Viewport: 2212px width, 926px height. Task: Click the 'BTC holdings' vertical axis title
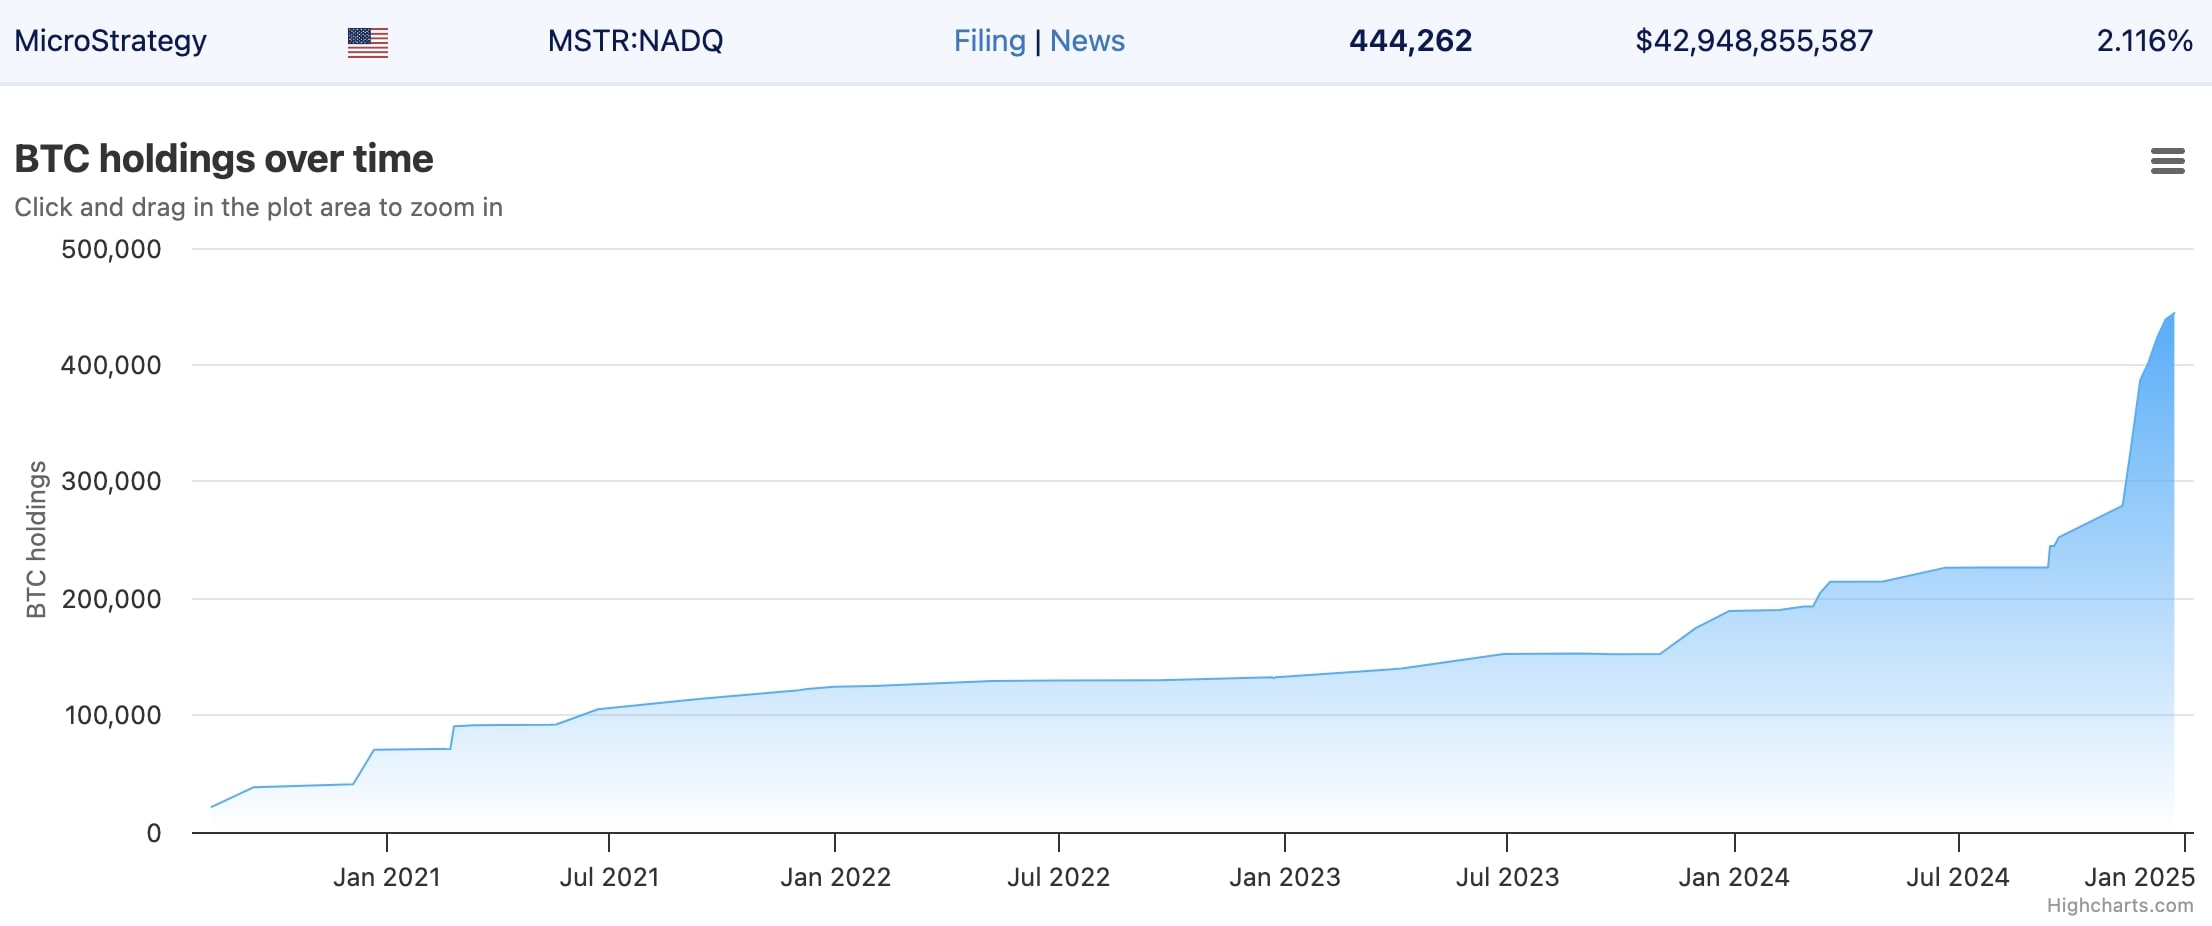[x=36, y=540]
